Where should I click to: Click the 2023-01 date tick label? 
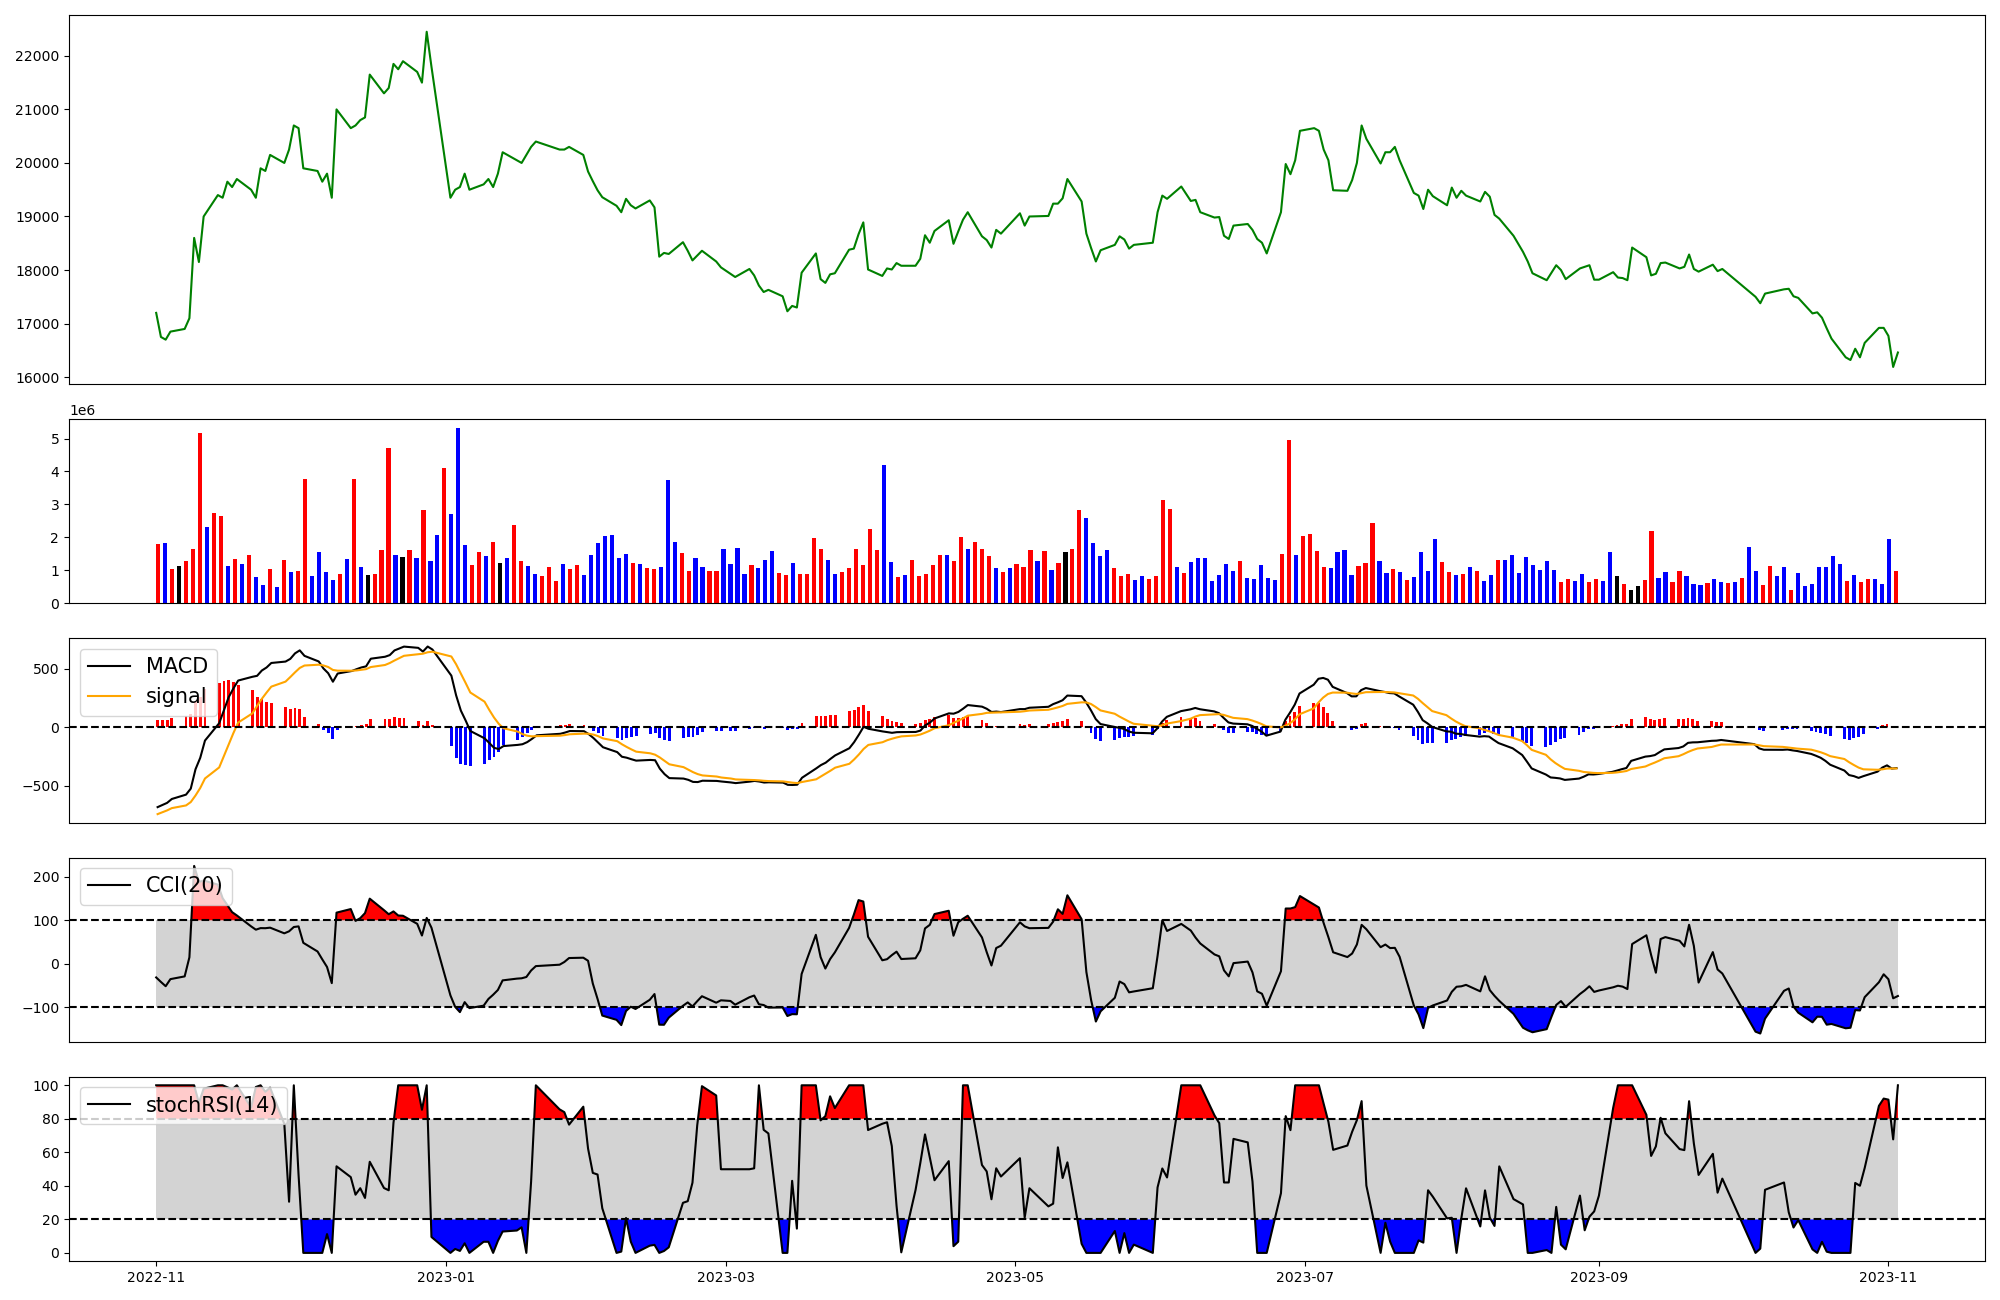coord(446,1277)
